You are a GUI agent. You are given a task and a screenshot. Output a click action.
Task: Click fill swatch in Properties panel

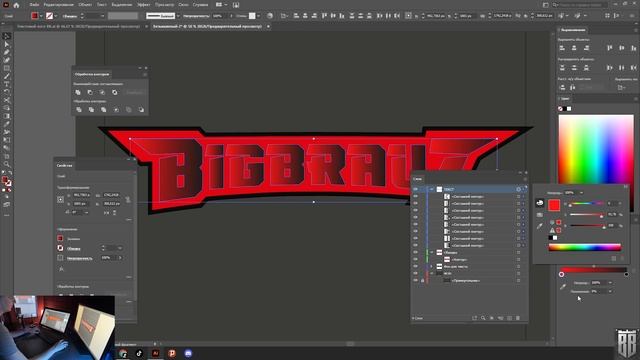[60, 238]
